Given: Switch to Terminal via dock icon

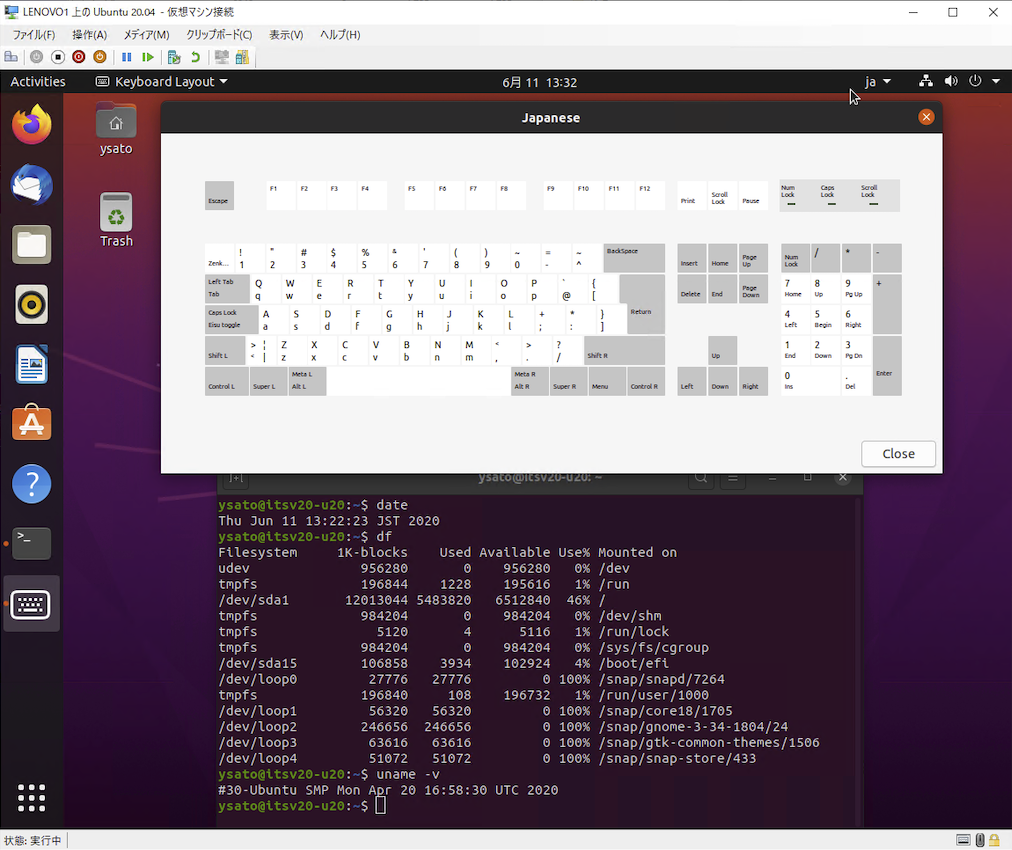Looking at the screenshot, I should [32, 543].
